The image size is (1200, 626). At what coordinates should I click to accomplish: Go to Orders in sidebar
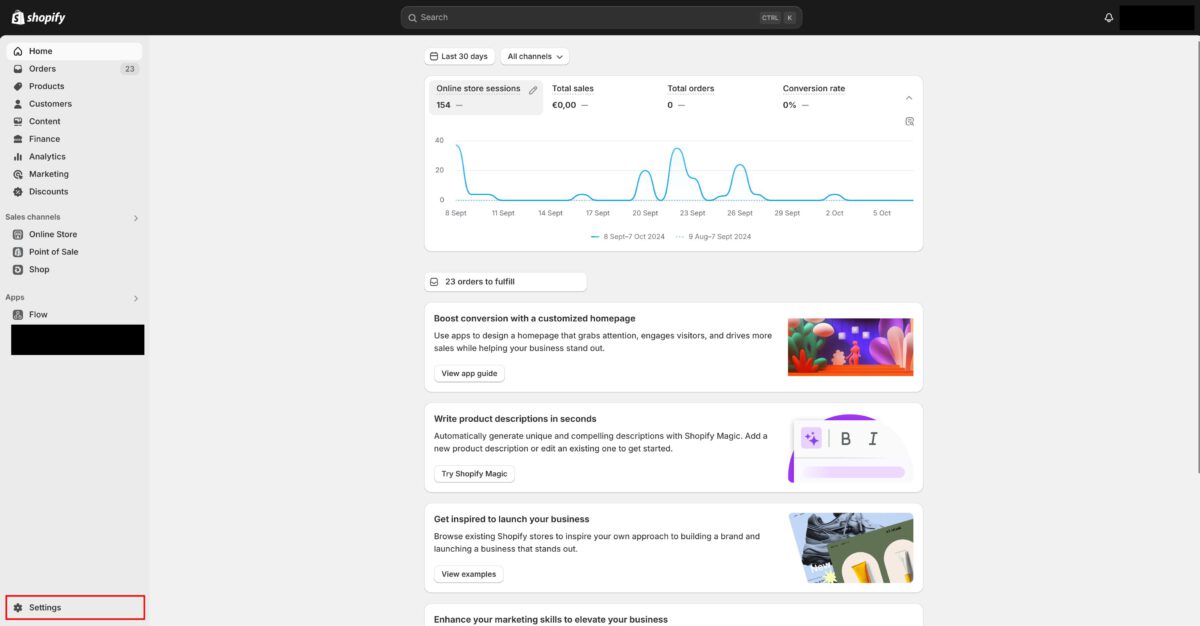point(42,69)
